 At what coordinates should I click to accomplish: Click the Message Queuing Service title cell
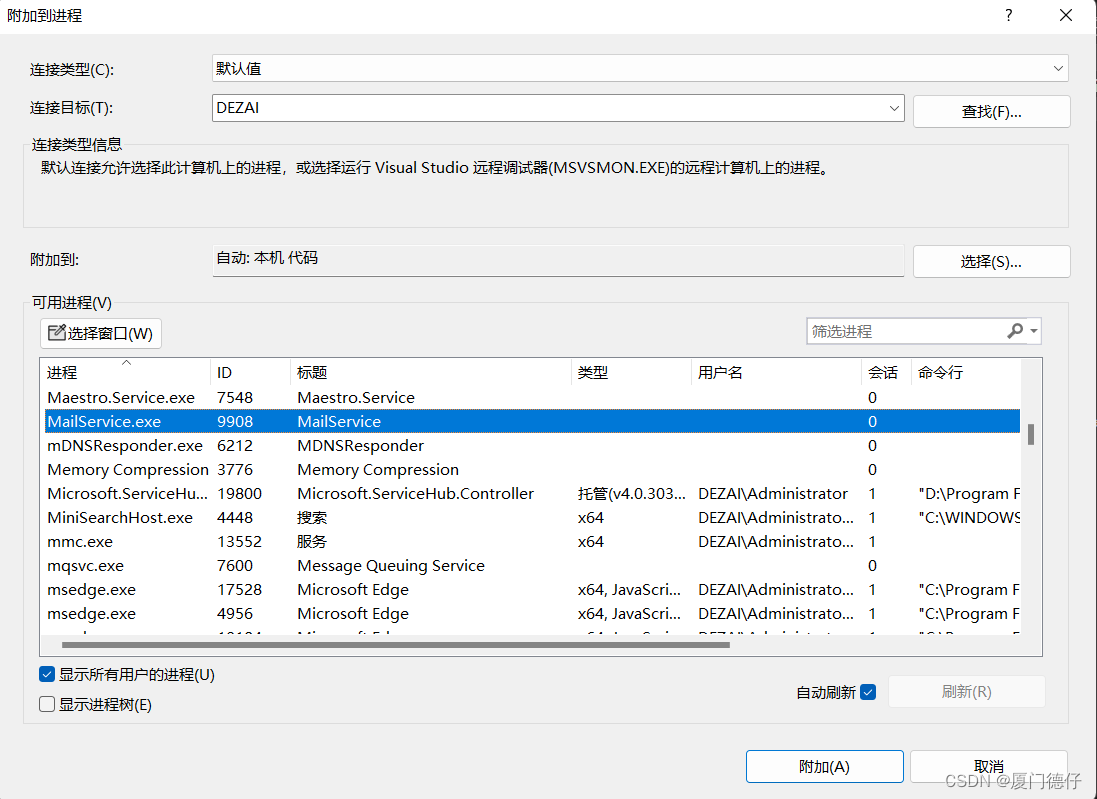[x=390, y=565]
